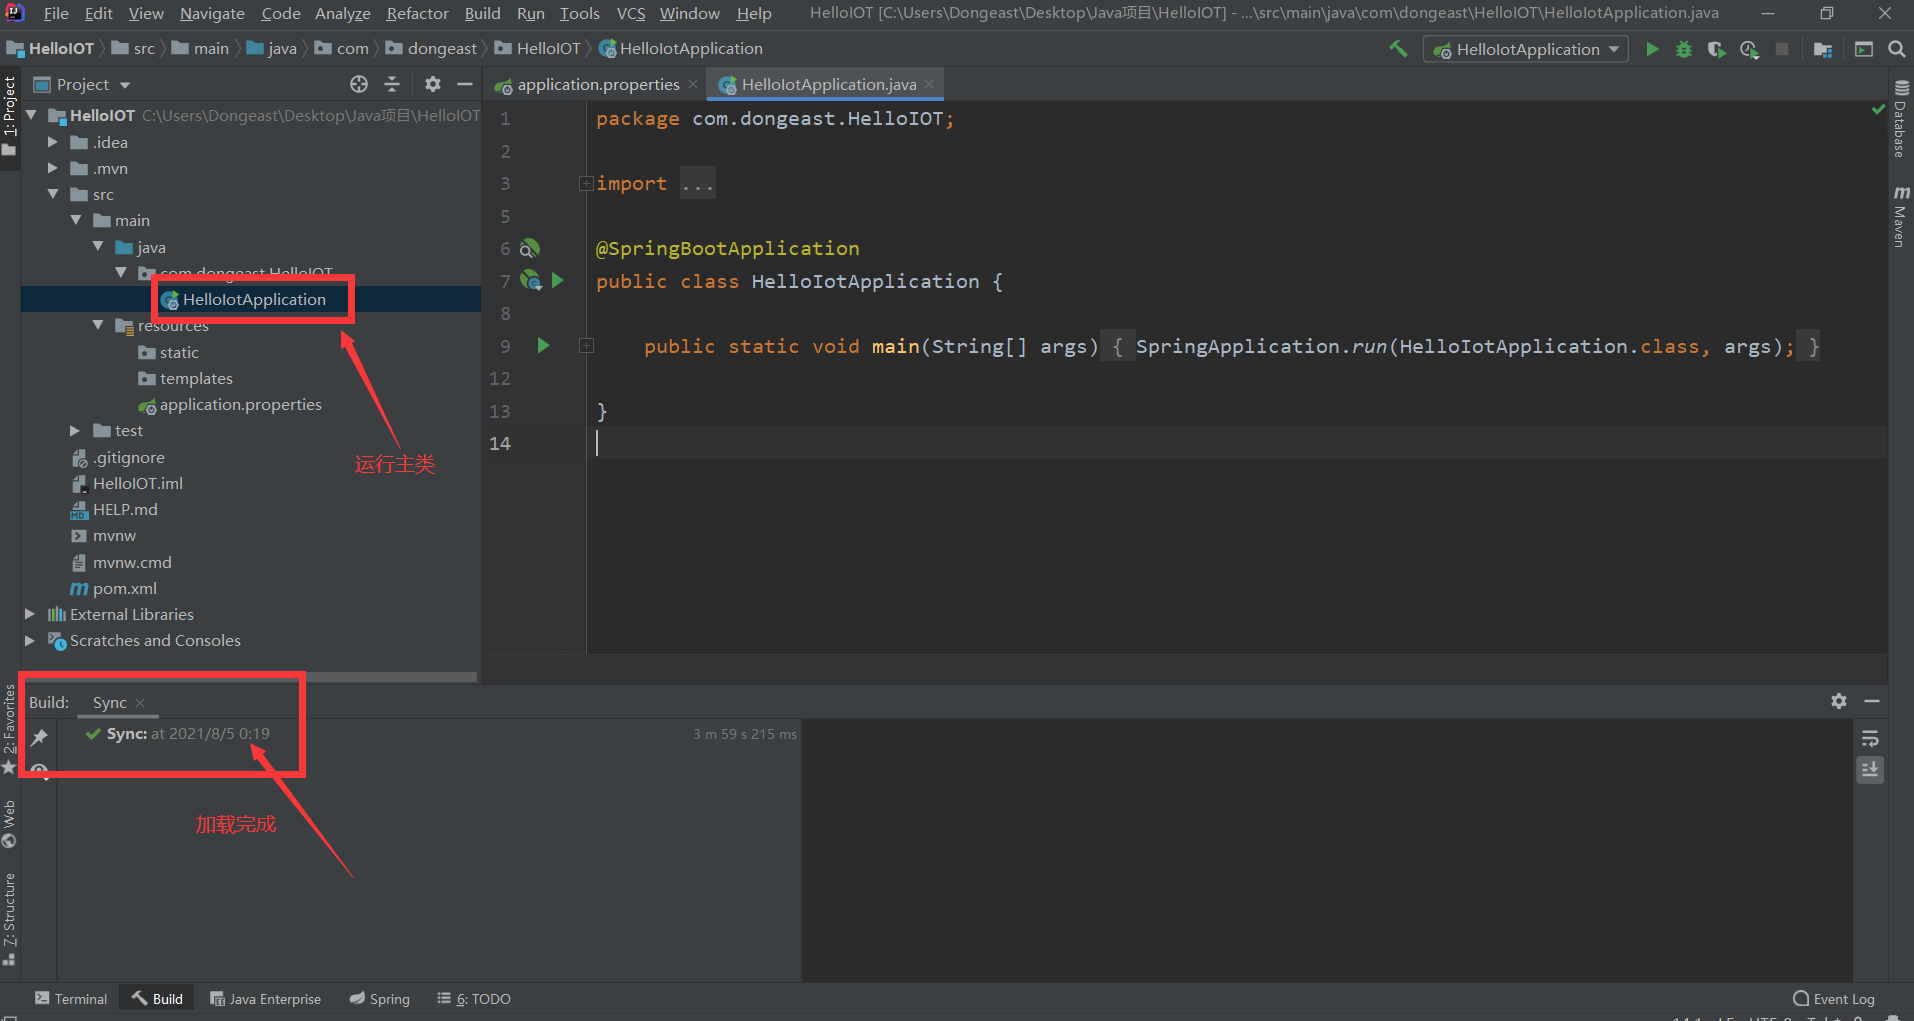Run with Coverage using the shield icon
Screen dimensions: 1914x1021
tap(1717, 49)
